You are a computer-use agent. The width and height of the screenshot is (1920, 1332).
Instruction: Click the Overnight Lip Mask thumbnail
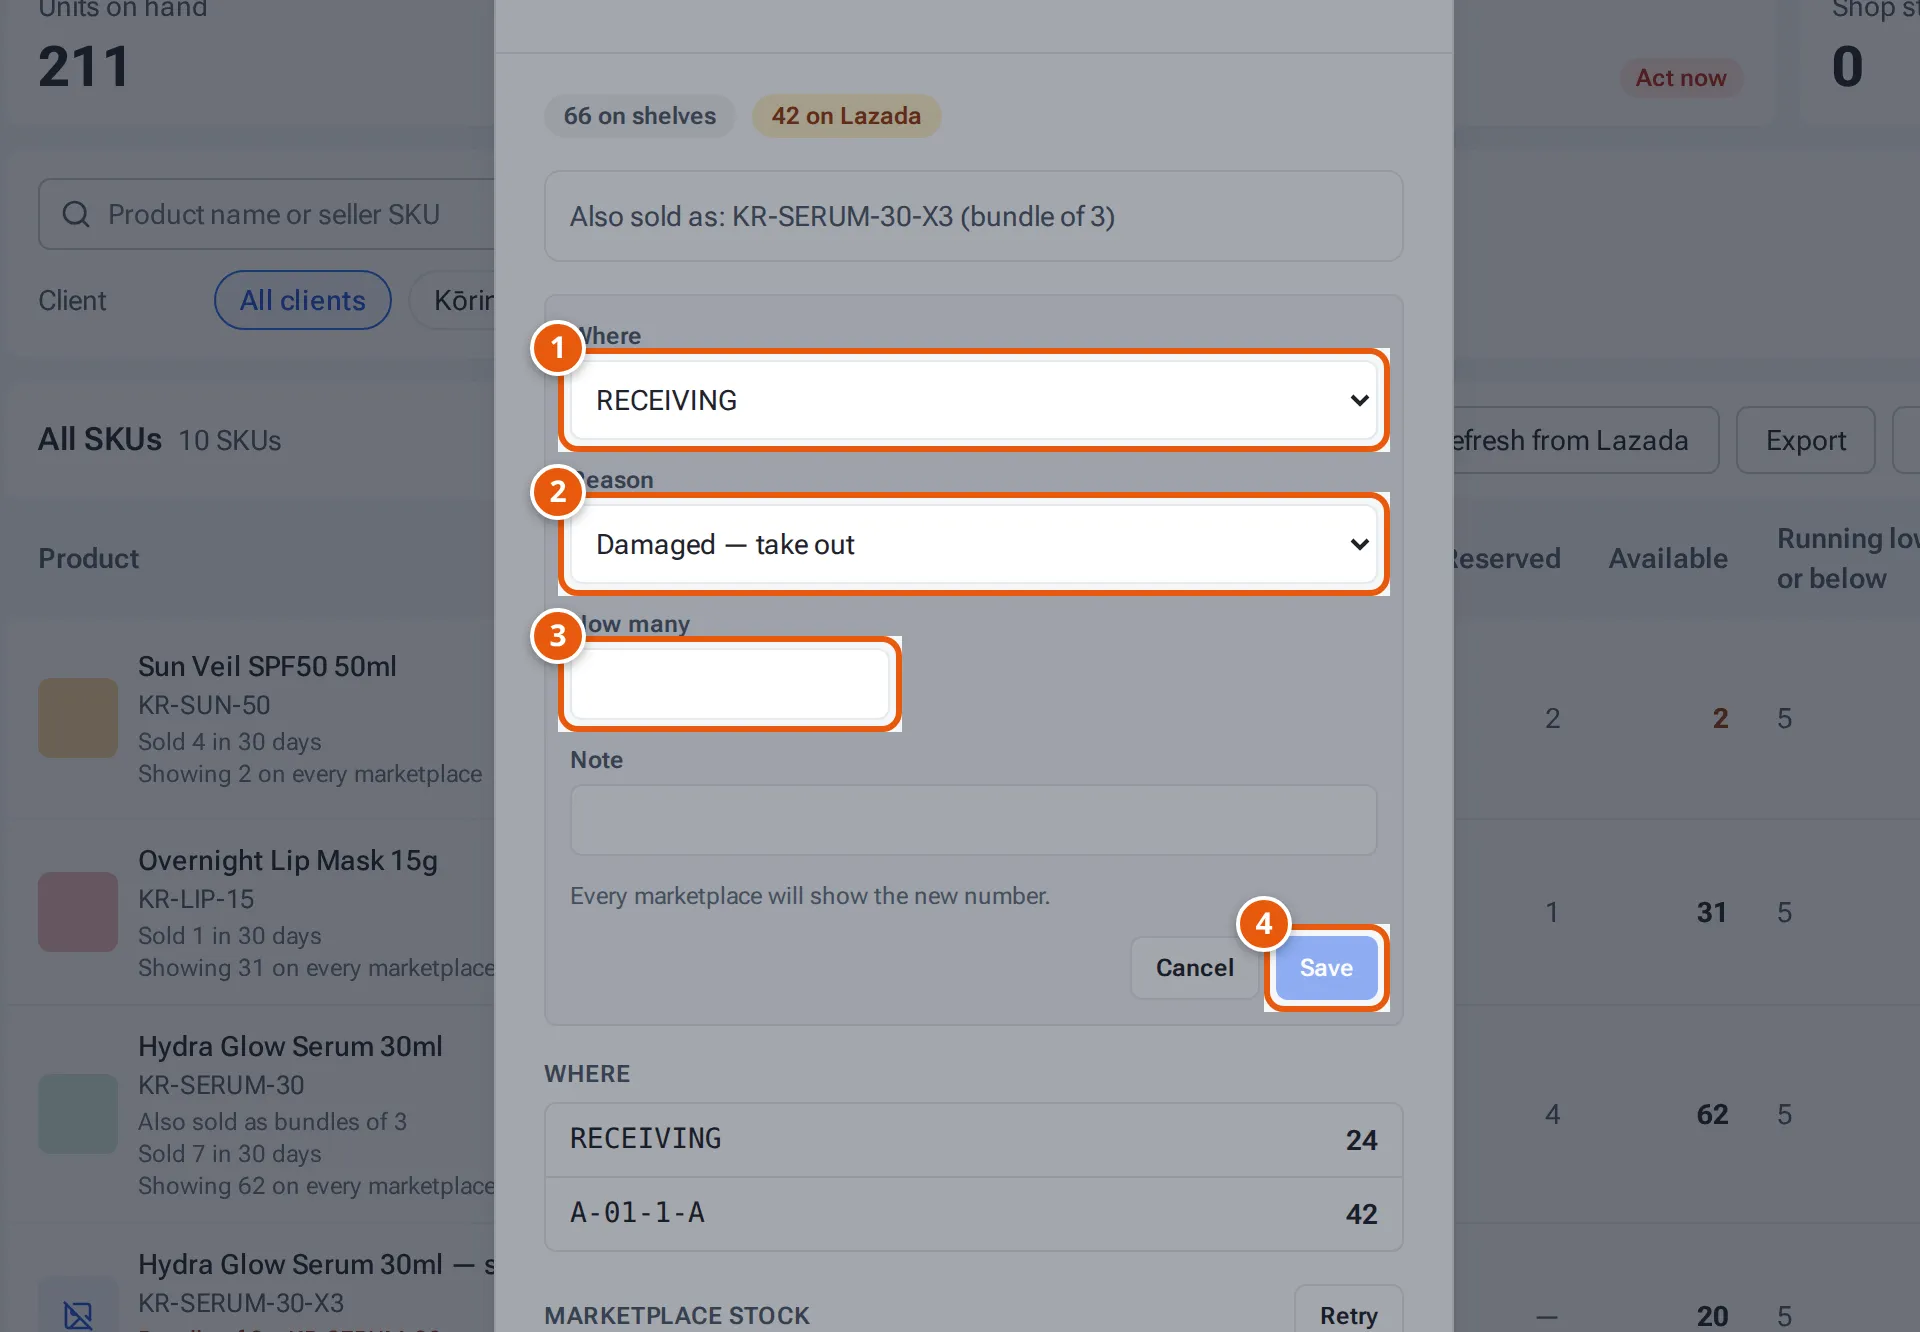click(78, 912)
